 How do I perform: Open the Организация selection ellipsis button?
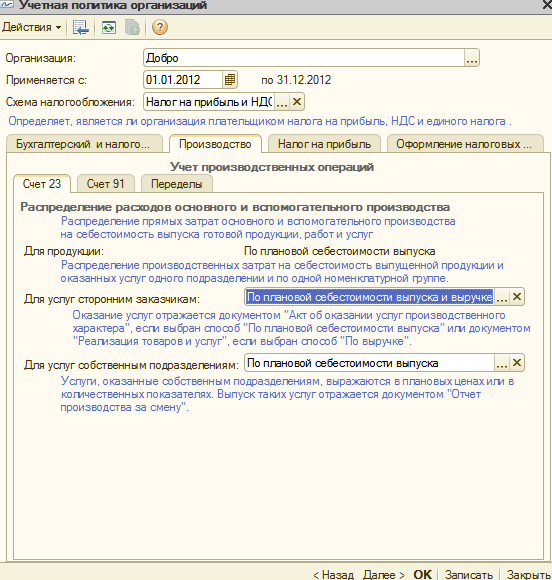(x=472, y=58)
